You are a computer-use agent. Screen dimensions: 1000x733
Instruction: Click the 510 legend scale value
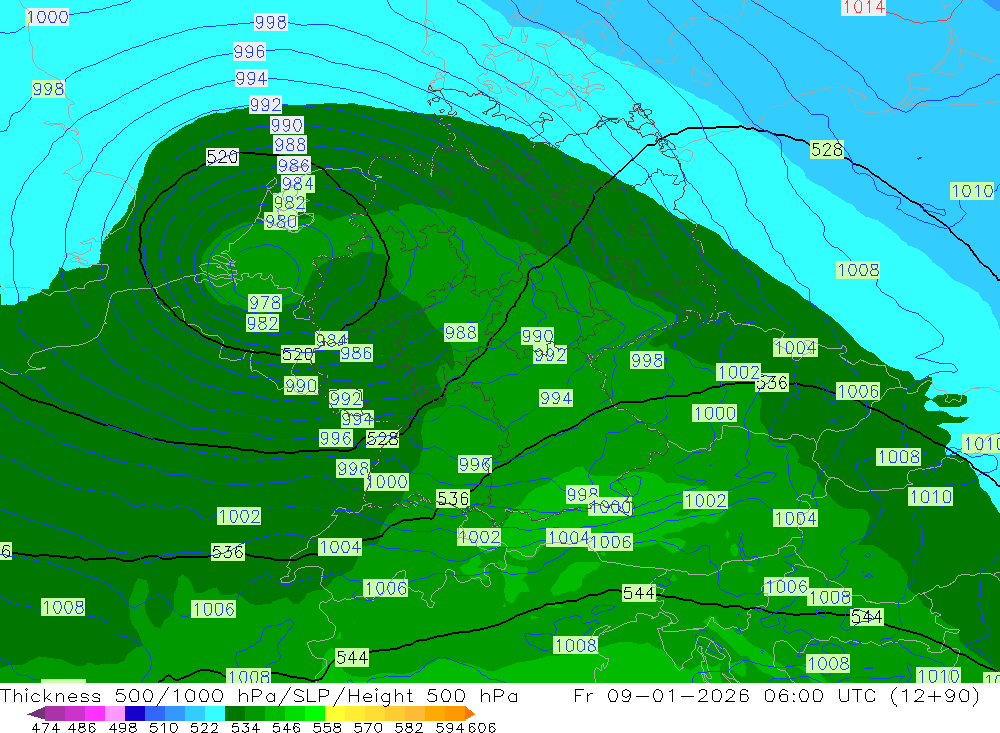(164, 728)
